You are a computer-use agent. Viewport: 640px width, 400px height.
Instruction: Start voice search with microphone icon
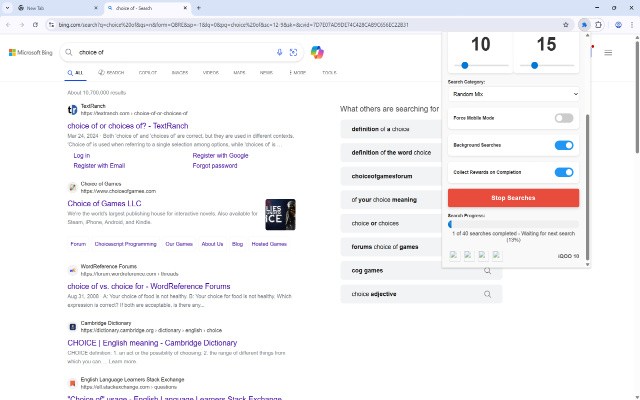point(280,52)
